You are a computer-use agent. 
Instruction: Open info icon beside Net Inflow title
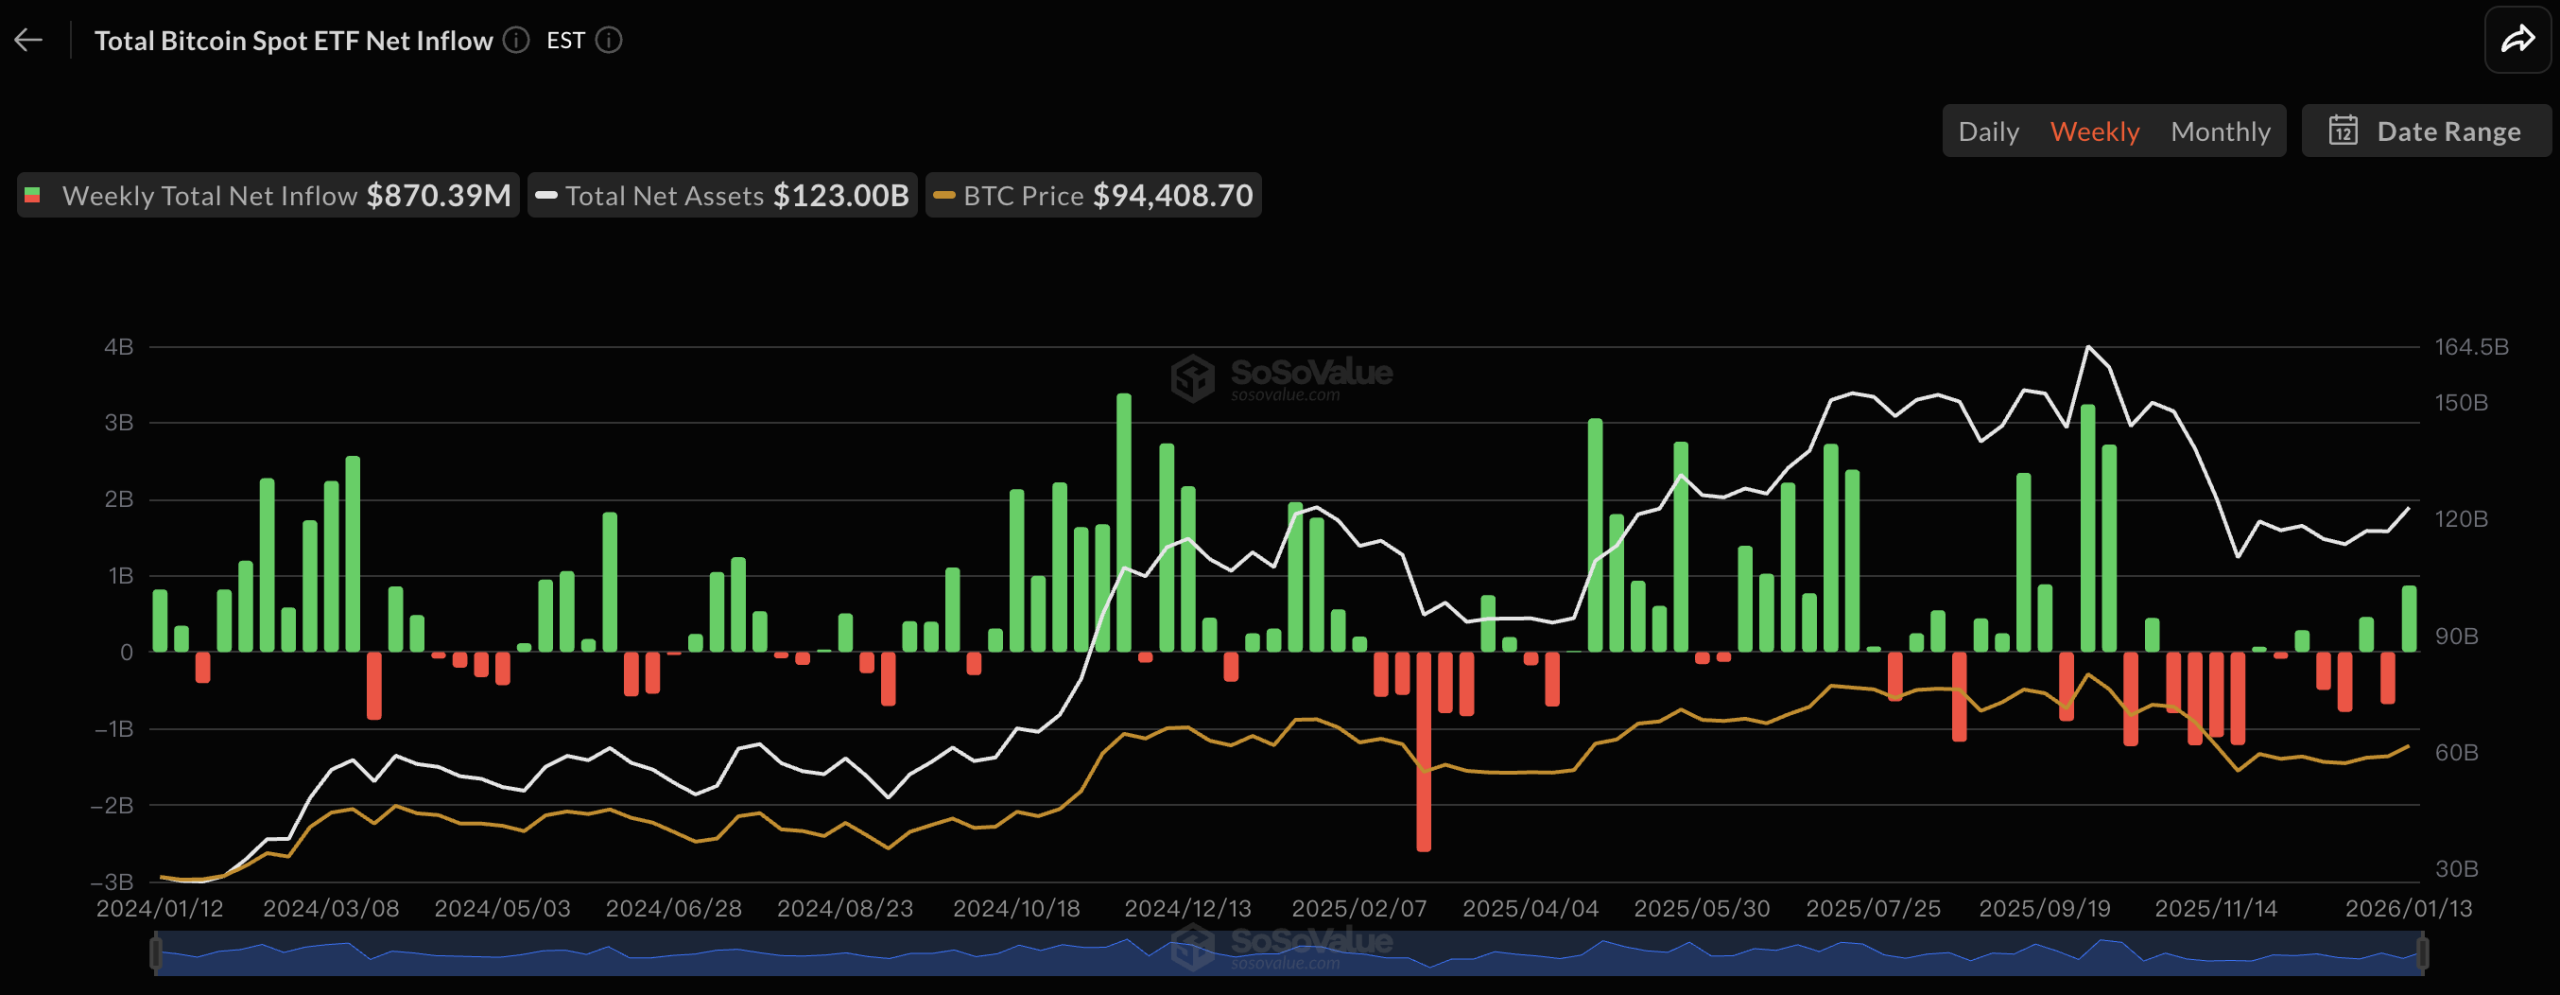click(516, 40)
